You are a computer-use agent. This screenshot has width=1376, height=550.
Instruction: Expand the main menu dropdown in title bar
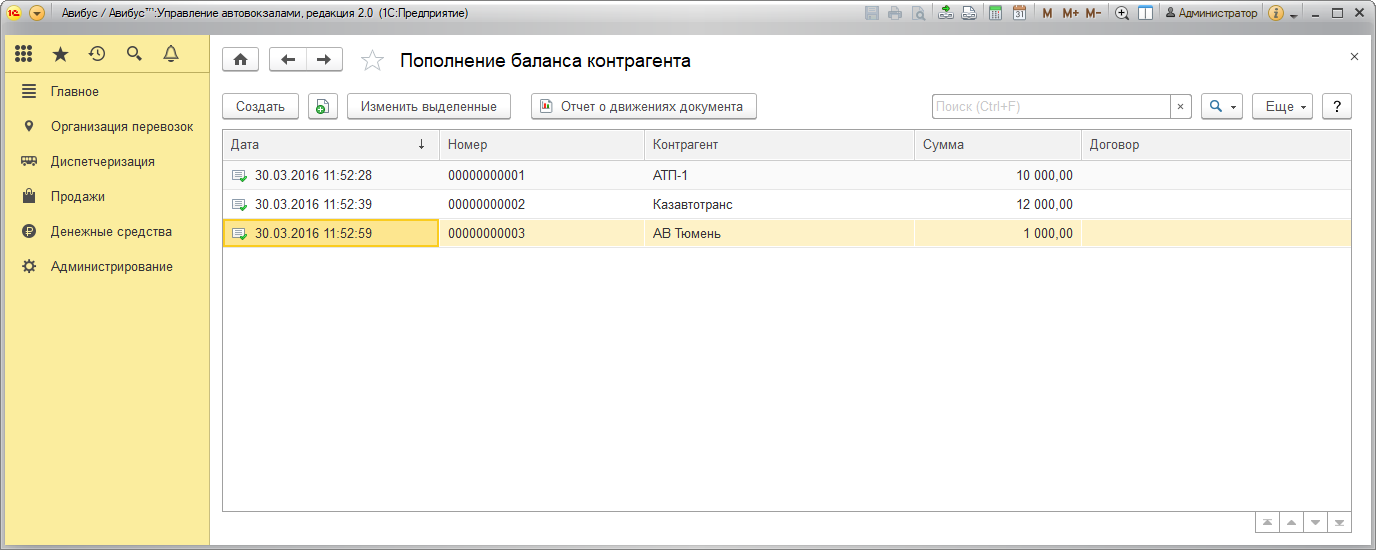(x=37, y=13)
